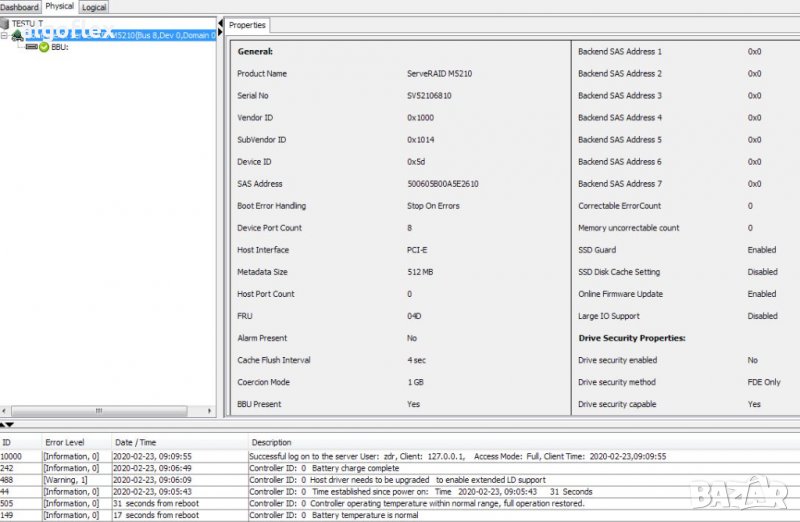Select the Properties tab
The height and width of the screenshot is (522, 800).
point(247,24)
